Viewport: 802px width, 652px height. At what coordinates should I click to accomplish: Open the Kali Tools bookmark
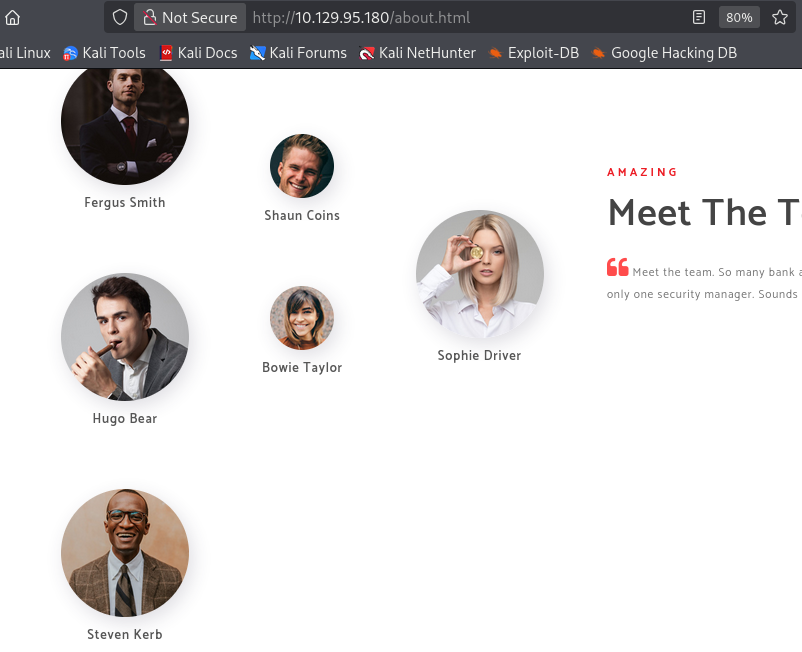104,53
